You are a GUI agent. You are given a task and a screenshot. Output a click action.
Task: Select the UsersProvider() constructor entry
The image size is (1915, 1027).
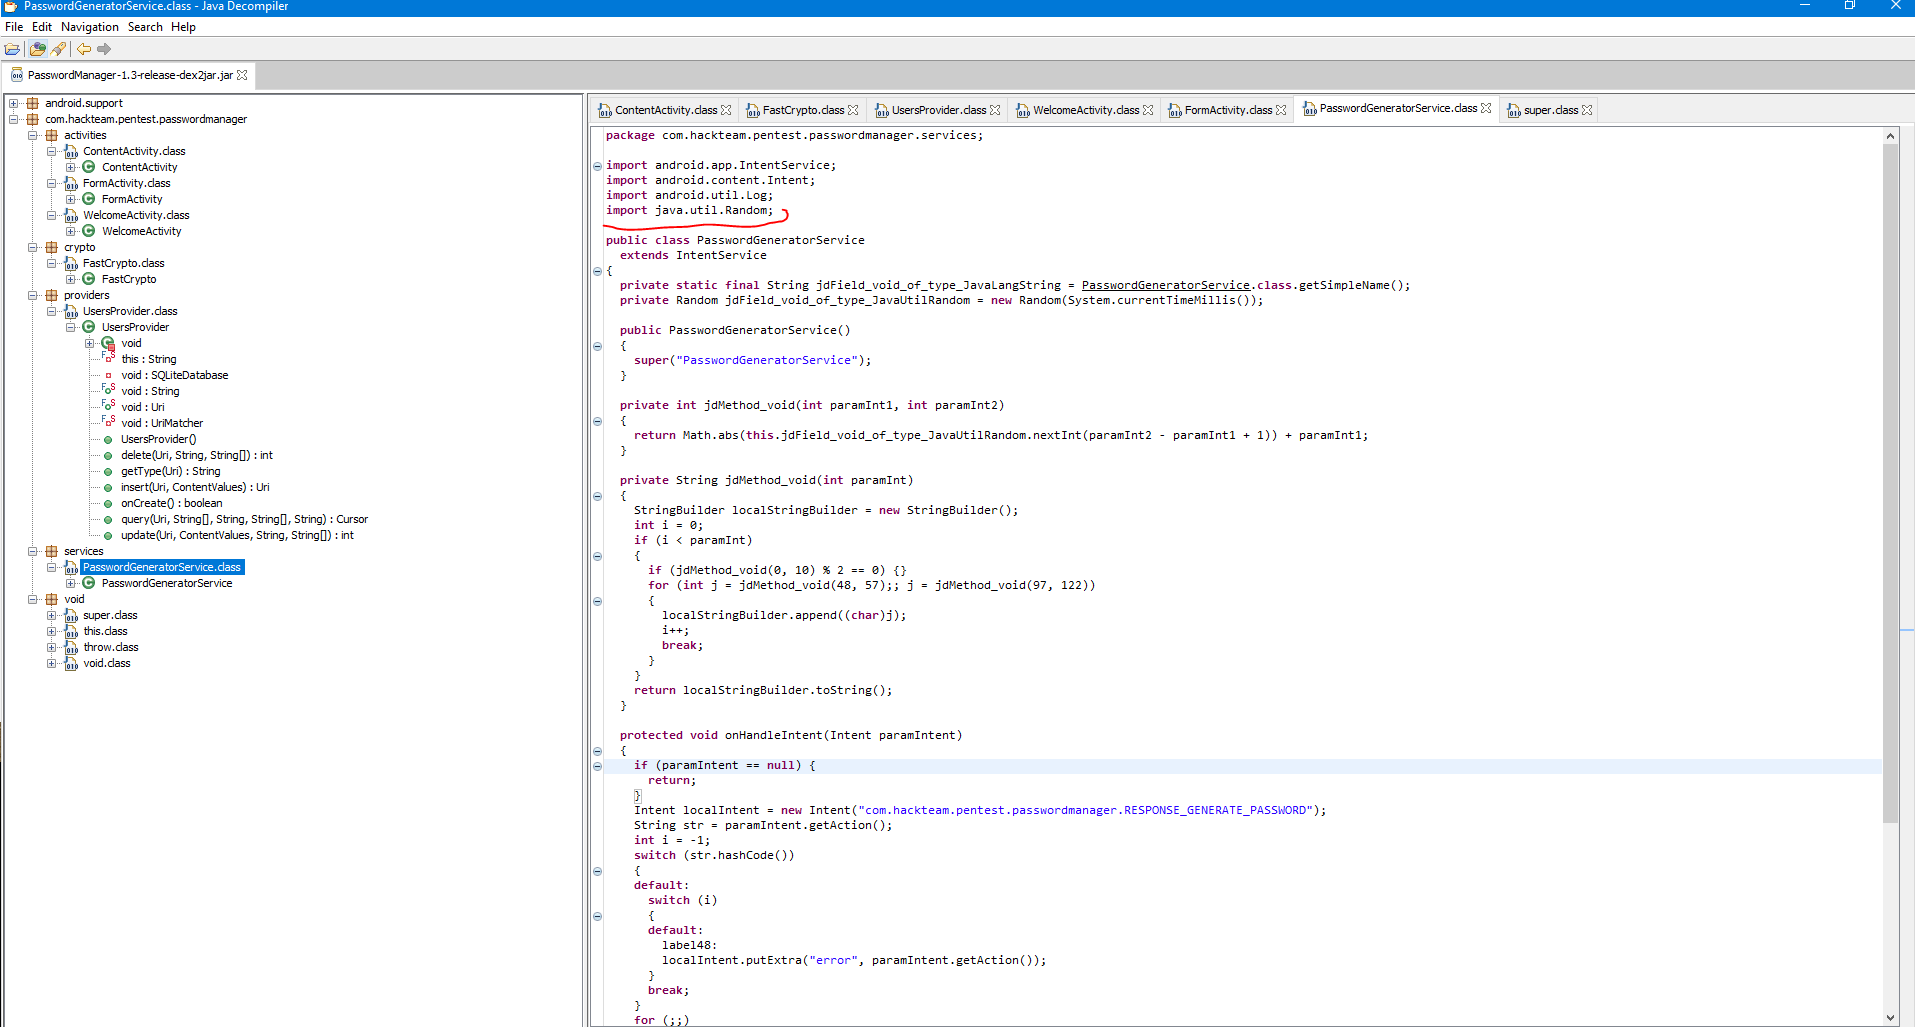click(159, 439)
